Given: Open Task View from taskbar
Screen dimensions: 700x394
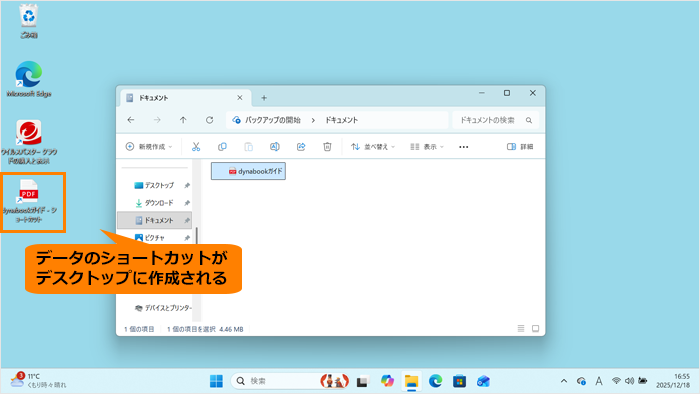Looking at the screenshot, I should pos(362,382).
